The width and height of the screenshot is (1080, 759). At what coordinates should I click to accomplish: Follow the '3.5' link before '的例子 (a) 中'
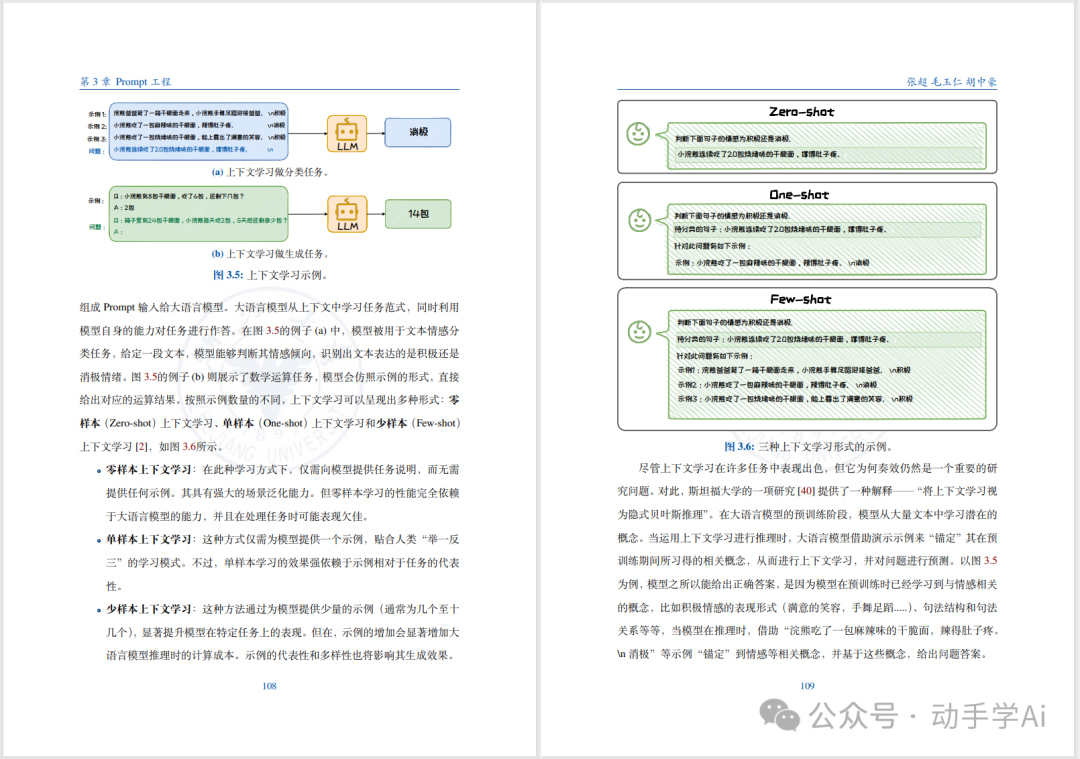coord(272,331)
